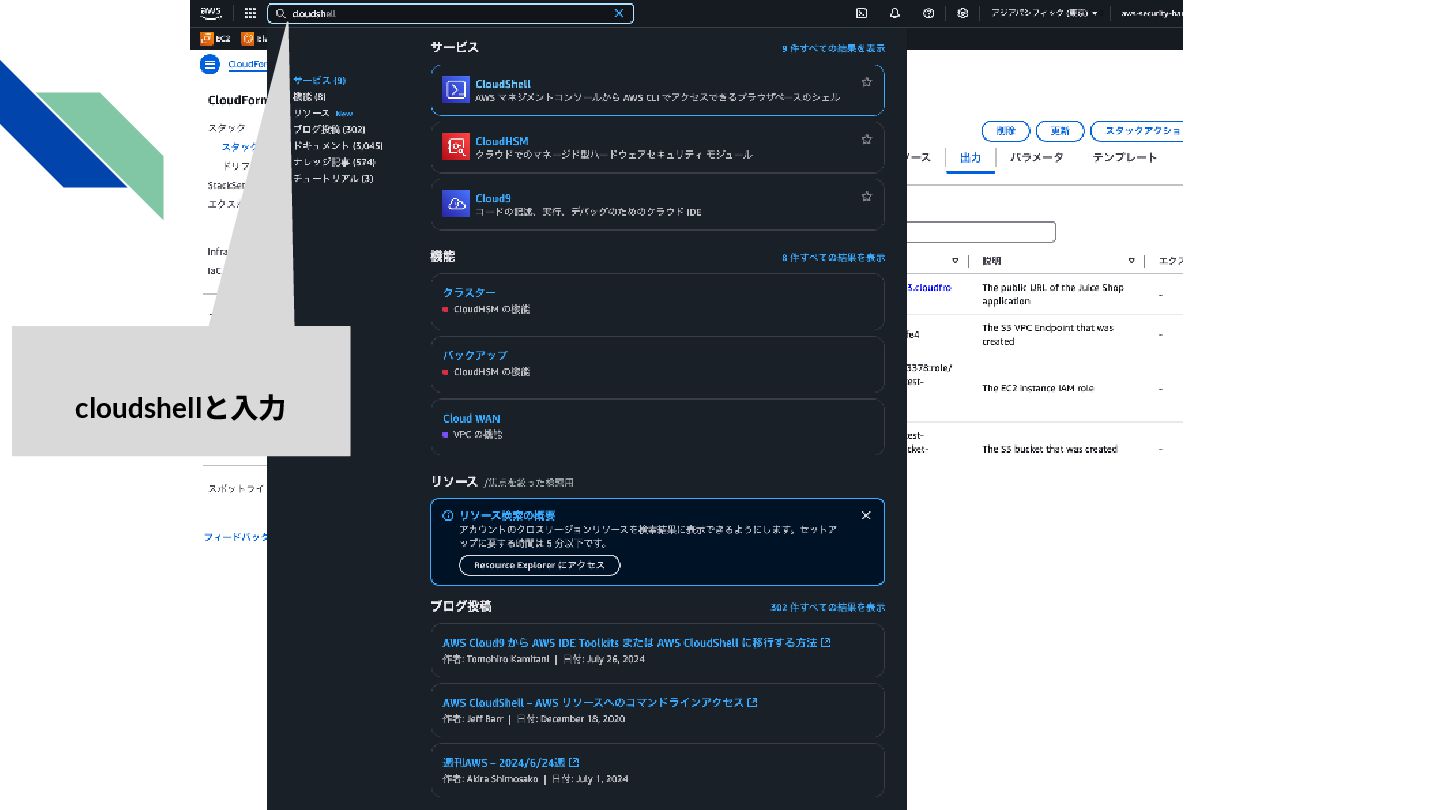Toggle the CloudFormation side navigation hamburger
The width and height of the screenshot is (1440, 810).
(x=209, y=65)
